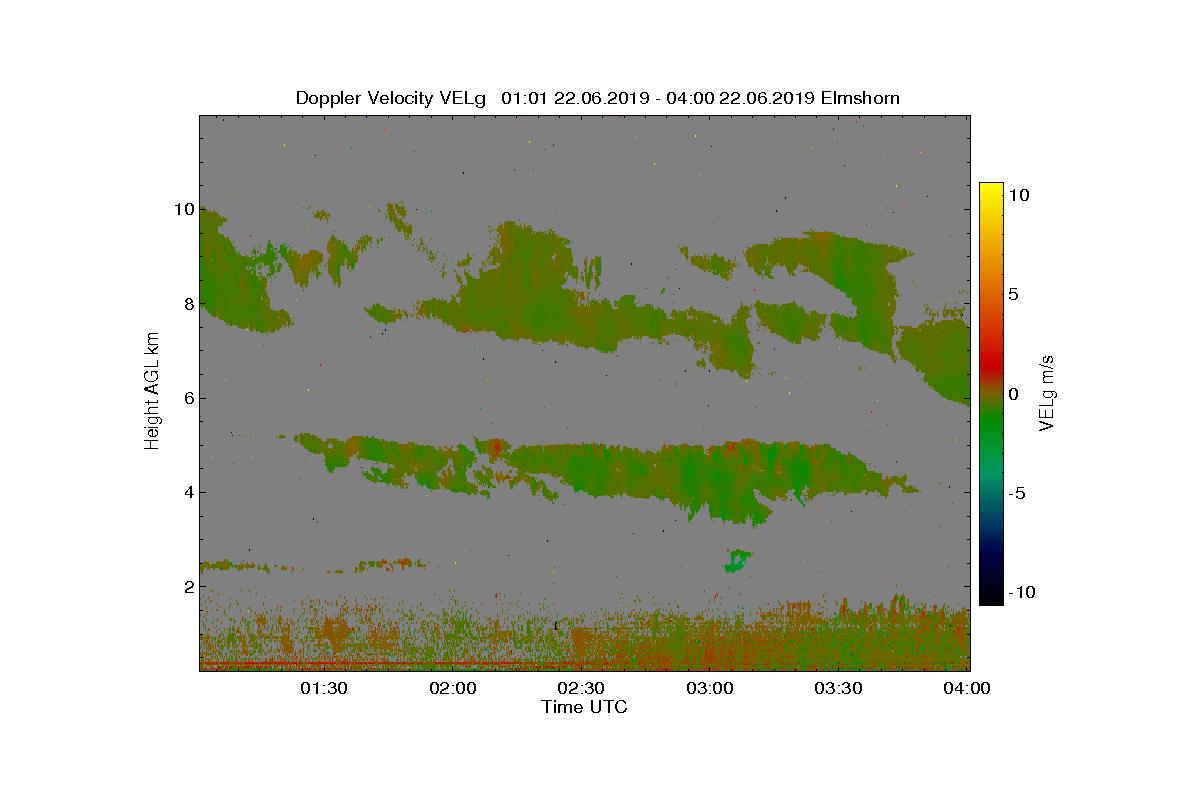Image resolution: width=1200 pixels, height=800 pixels.
Task: Click the colorbar tick label 10
Action: (x=1019, y=196)
